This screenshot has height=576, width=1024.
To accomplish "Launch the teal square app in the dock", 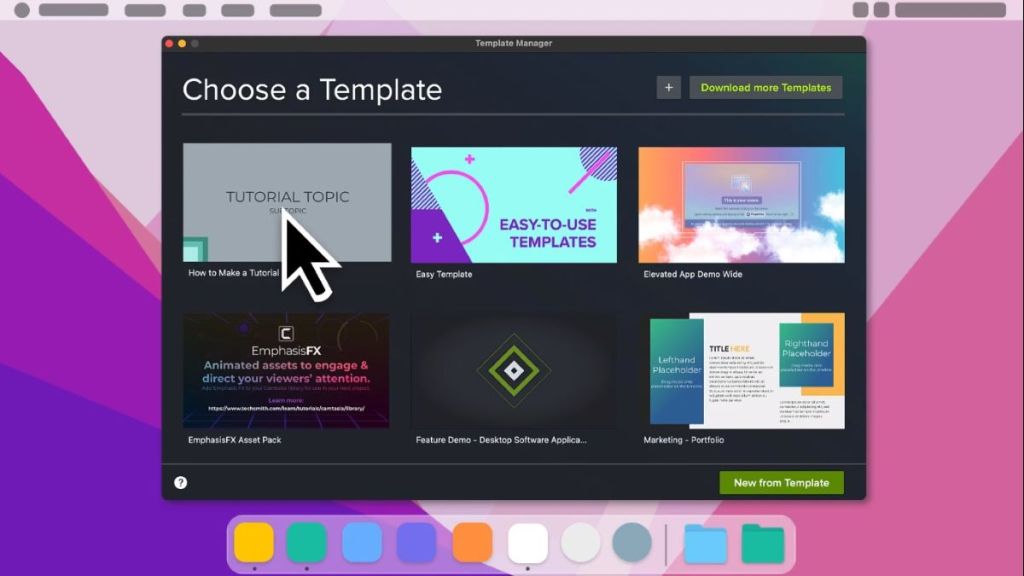I will tap(307, 542).
